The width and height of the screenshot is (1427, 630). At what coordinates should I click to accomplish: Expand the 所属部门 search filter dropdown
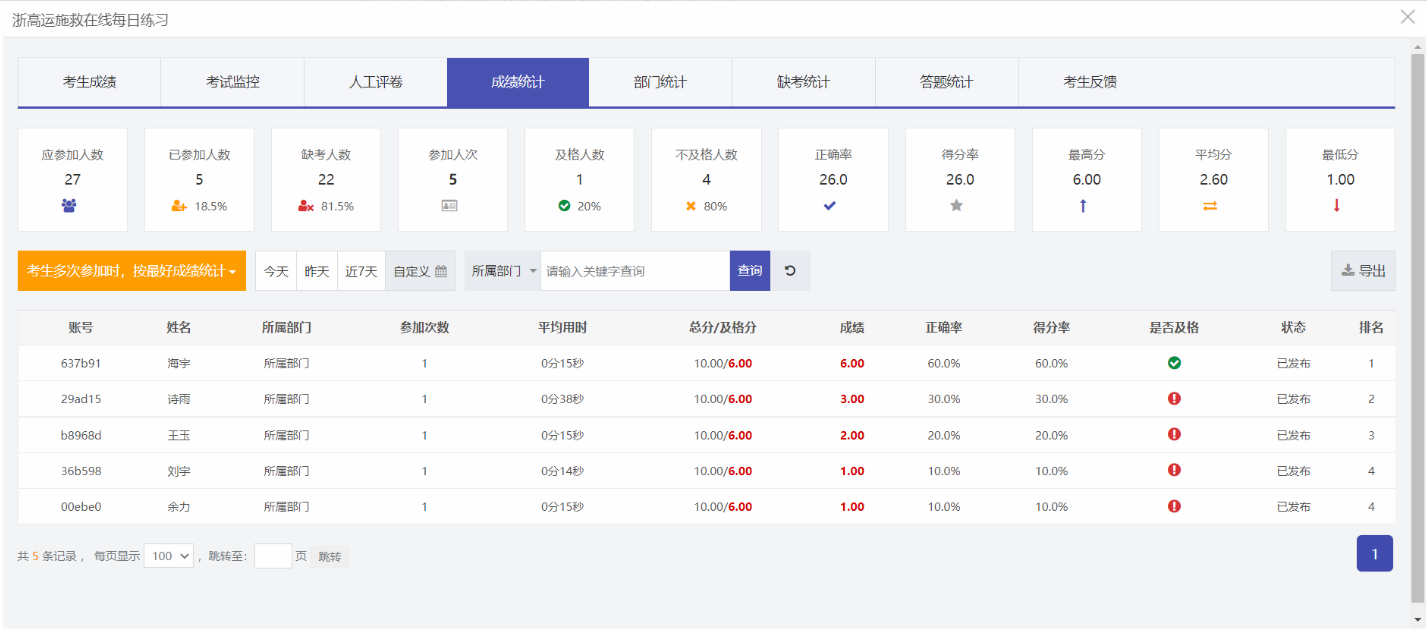pos(503,271)
